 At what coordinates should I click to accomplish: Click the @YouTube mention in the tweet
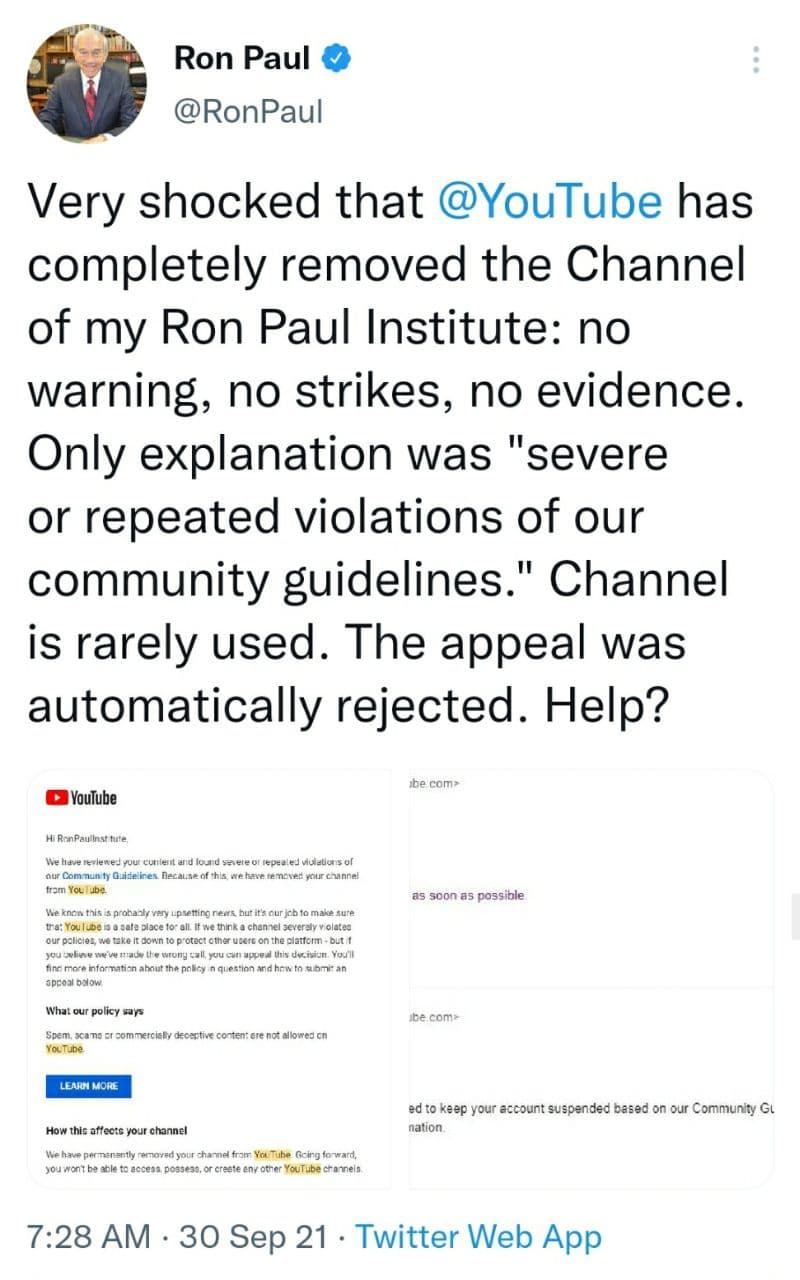pos(550,203)
